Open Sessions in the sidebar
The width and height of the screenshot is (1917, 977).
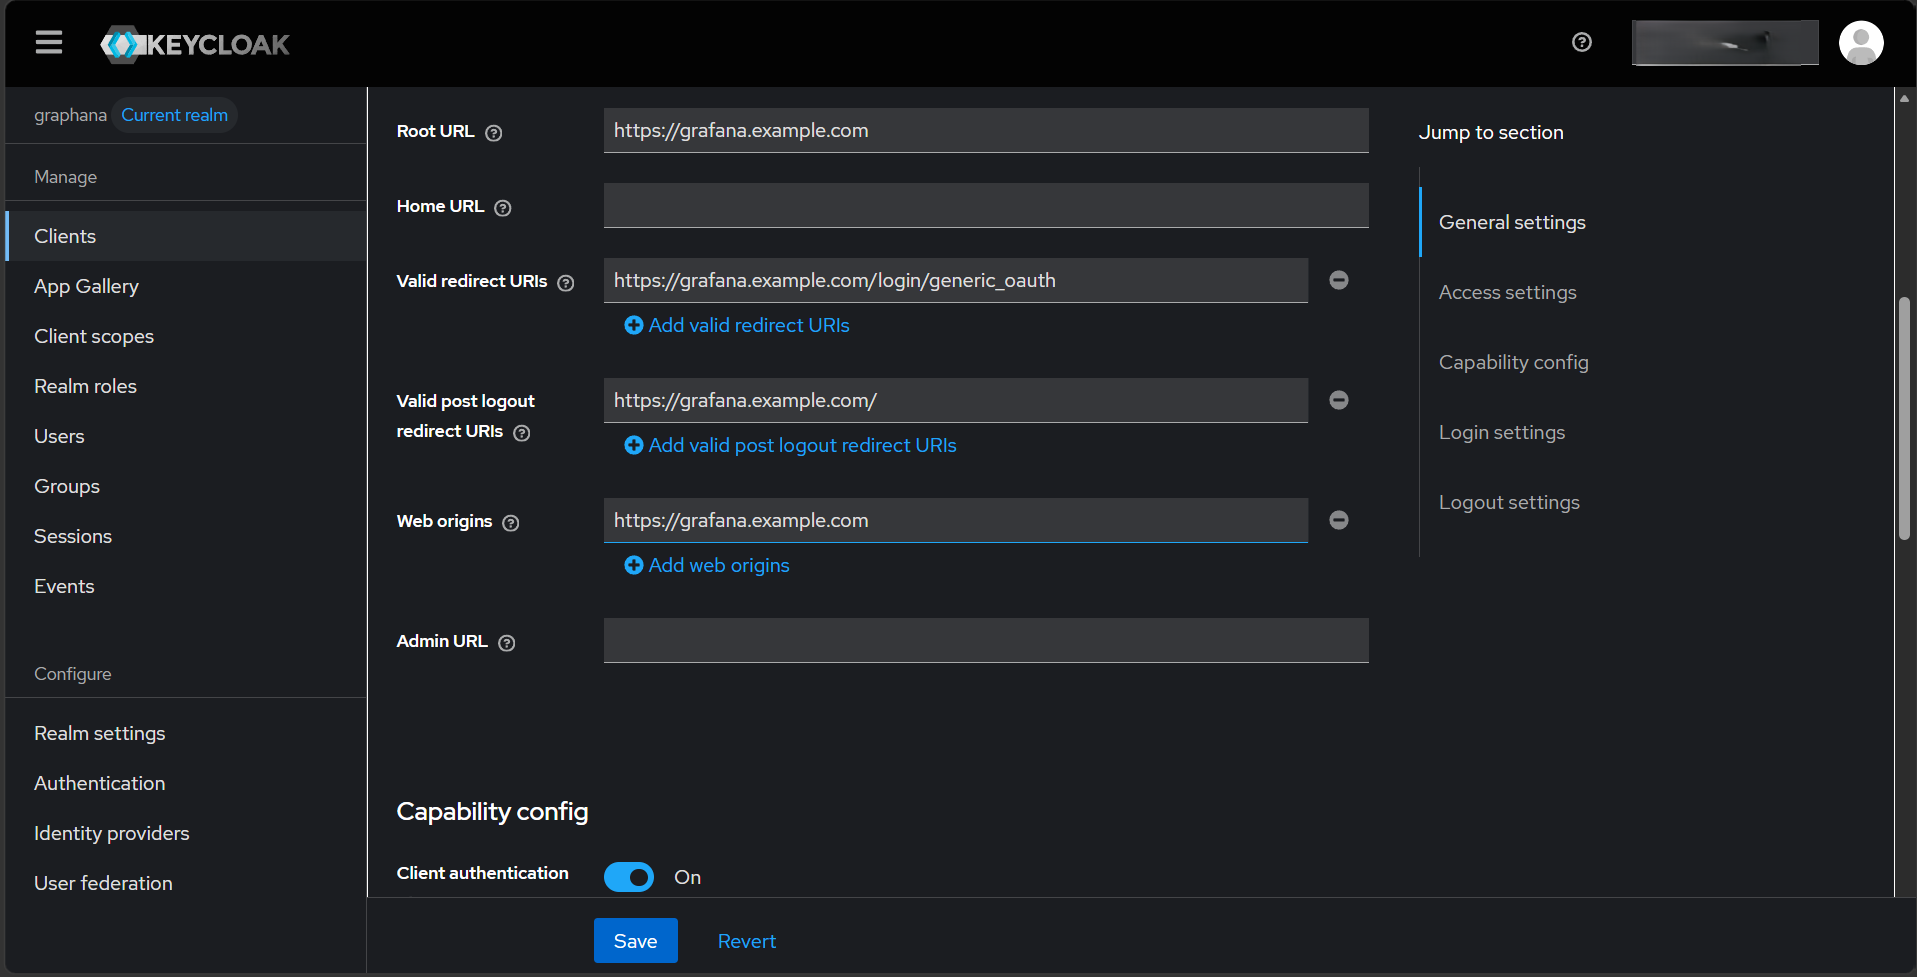click(186, 536)
